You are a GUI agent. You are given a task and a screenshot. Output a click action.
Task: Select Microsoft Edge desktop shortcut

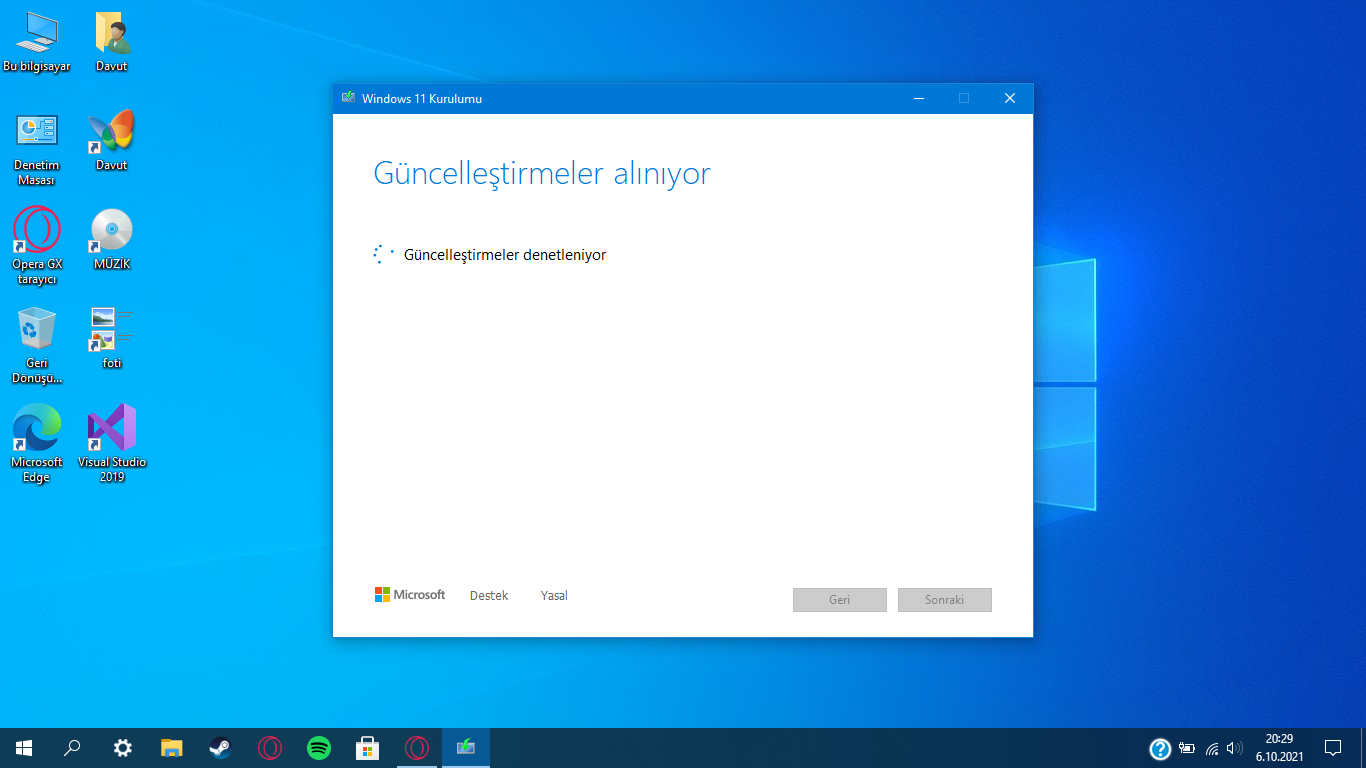(x=37, y=444)
